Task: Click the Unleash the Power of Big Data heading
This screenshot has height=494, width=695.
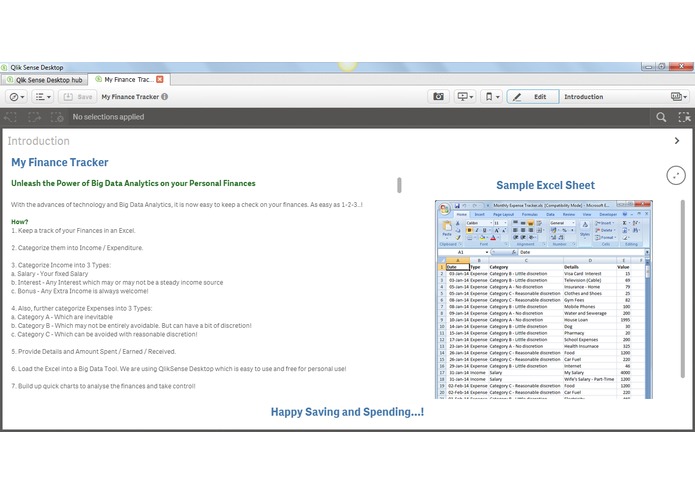Action: click(133, 183)
